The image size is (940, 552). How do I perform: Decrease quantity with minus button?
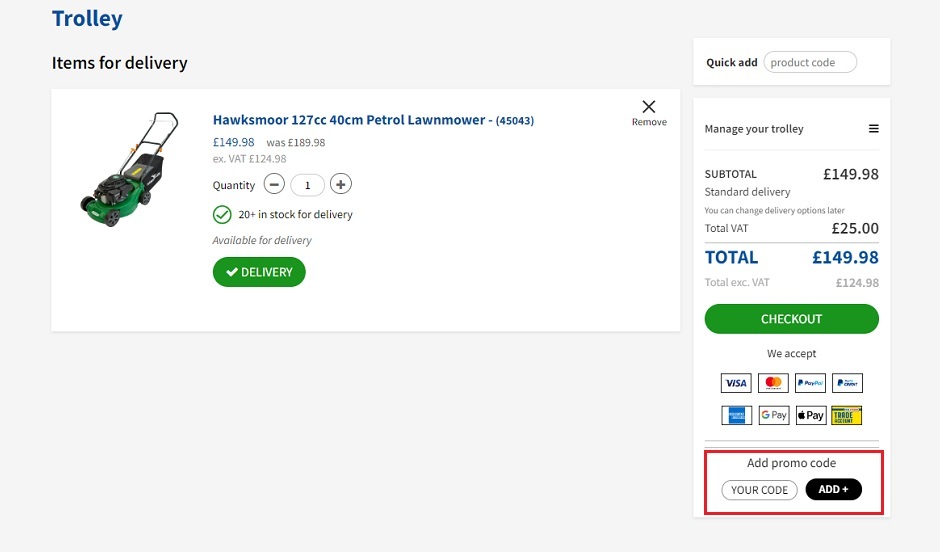(x=274, y=184)
